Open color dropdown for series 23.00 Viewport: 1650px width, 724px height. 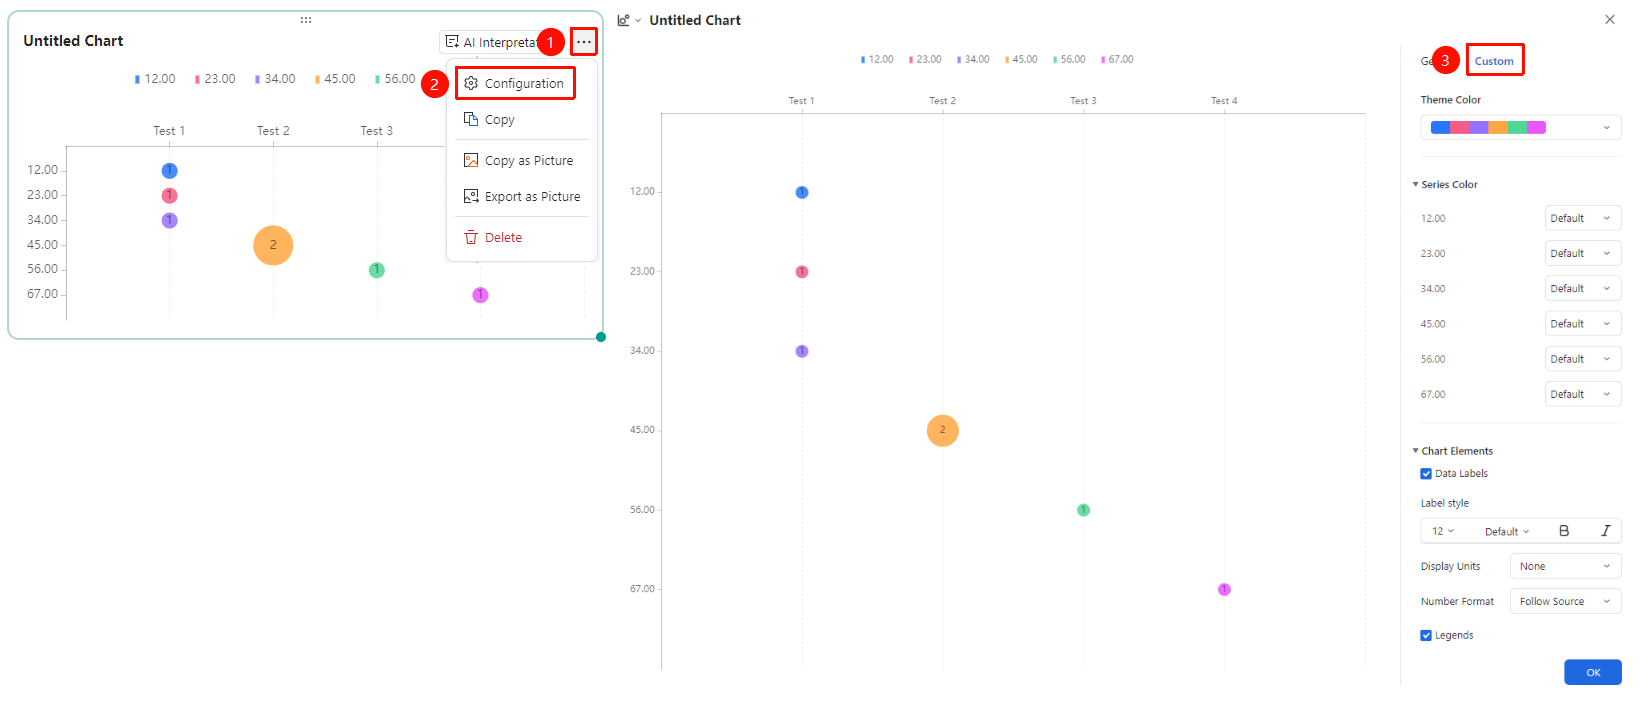pyautogui.click(x=1582, y=253)
